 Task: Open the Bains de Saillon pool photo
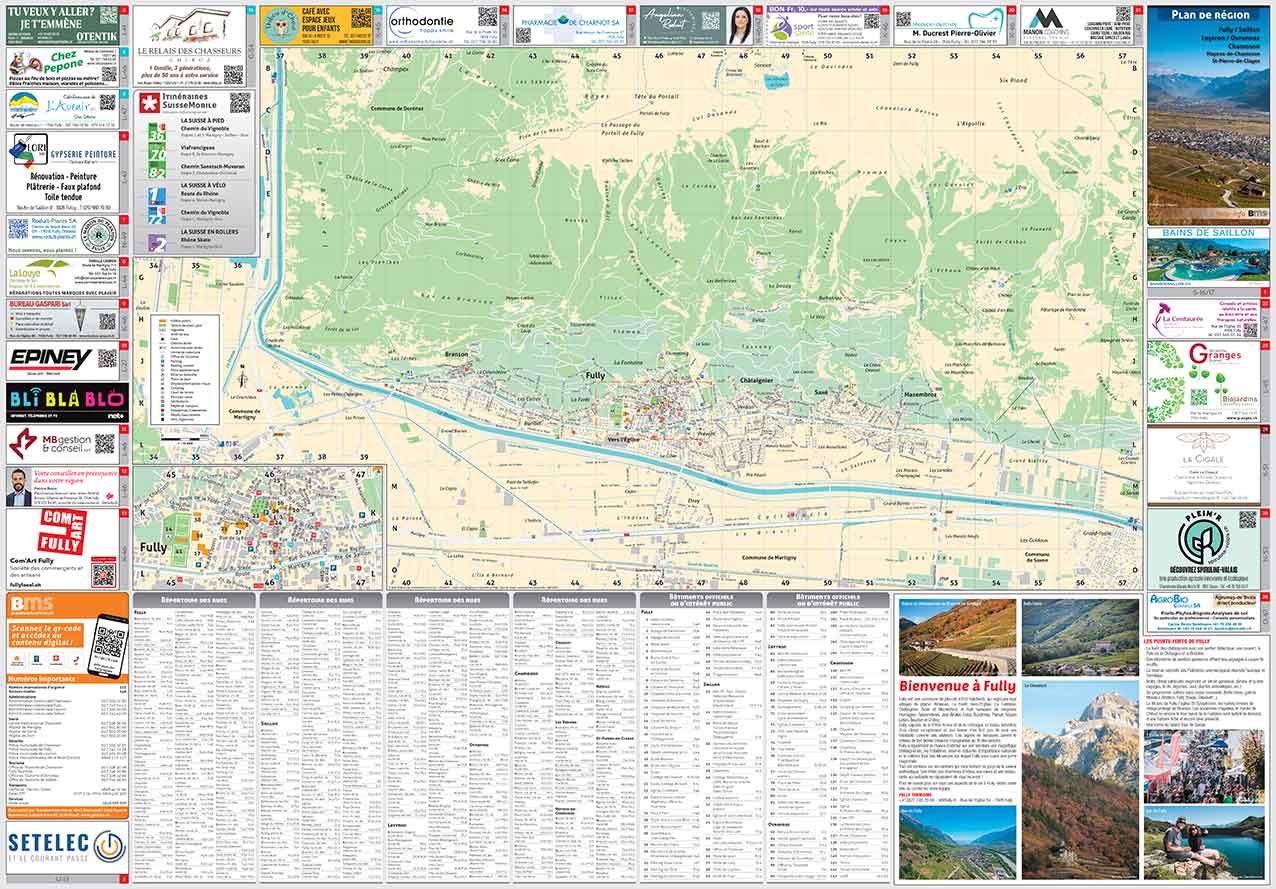pyautogui.click(x=1209, y=262)
